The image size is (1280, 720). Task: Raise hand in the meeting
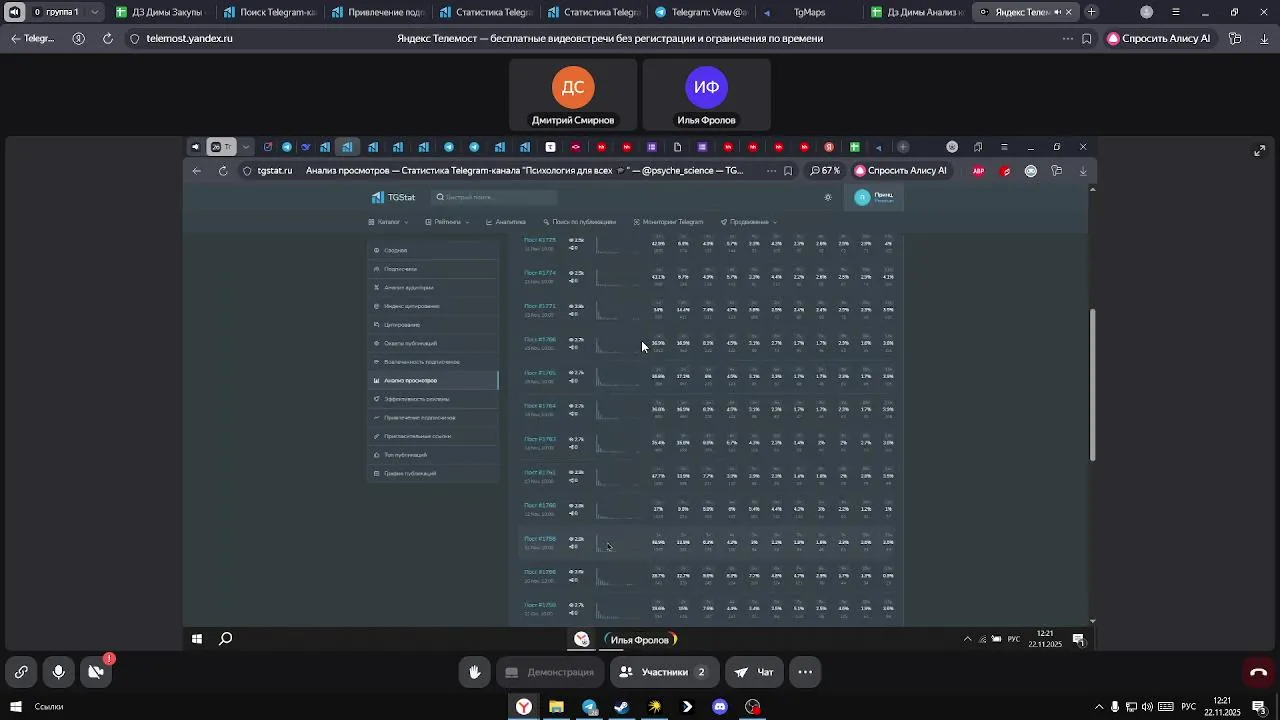pos(475,672)
